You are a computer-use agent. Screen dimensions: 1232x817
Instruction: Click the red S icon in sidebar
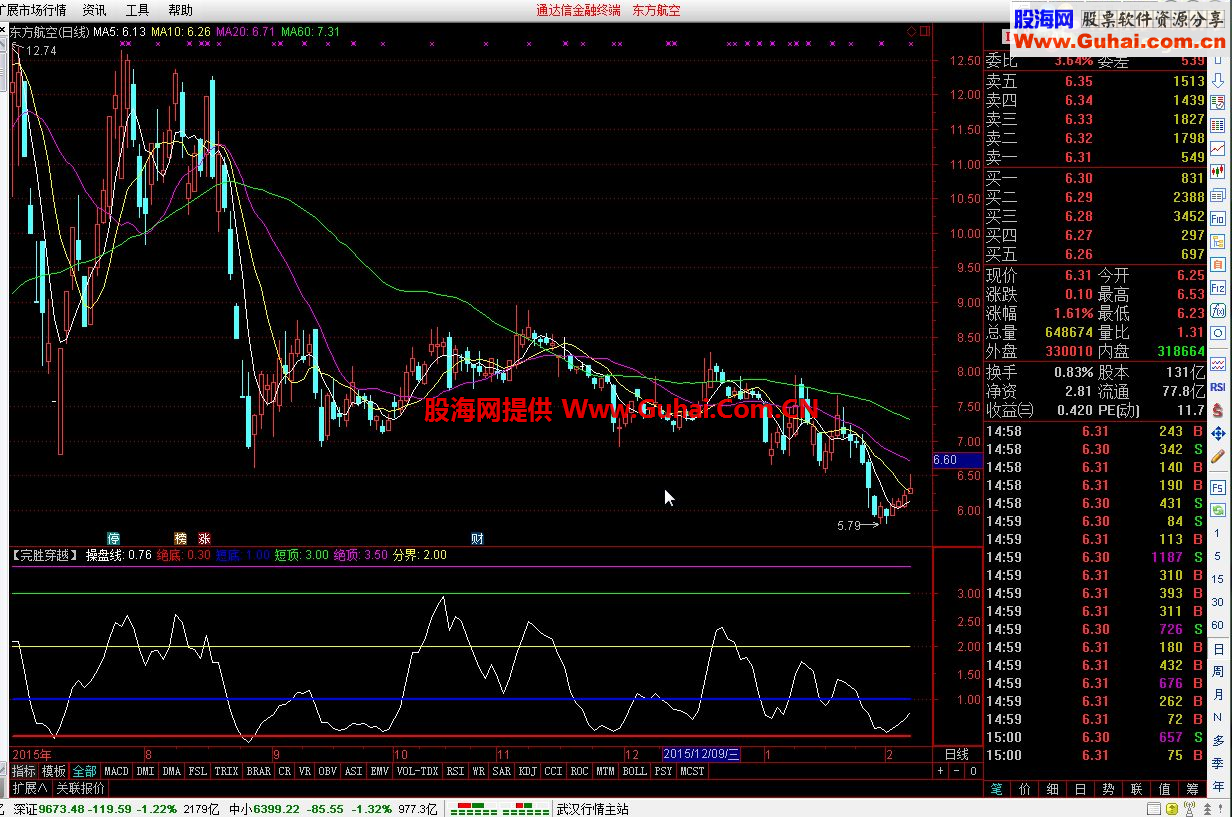pos(1218,409)
